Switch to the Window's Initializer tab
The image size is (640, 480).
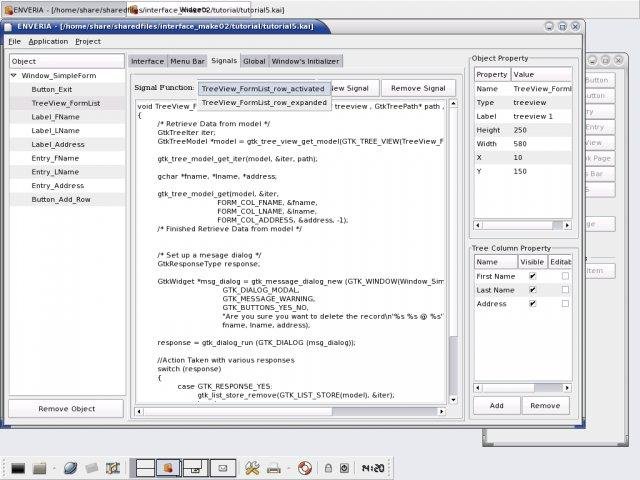click(x=306, y=61)
